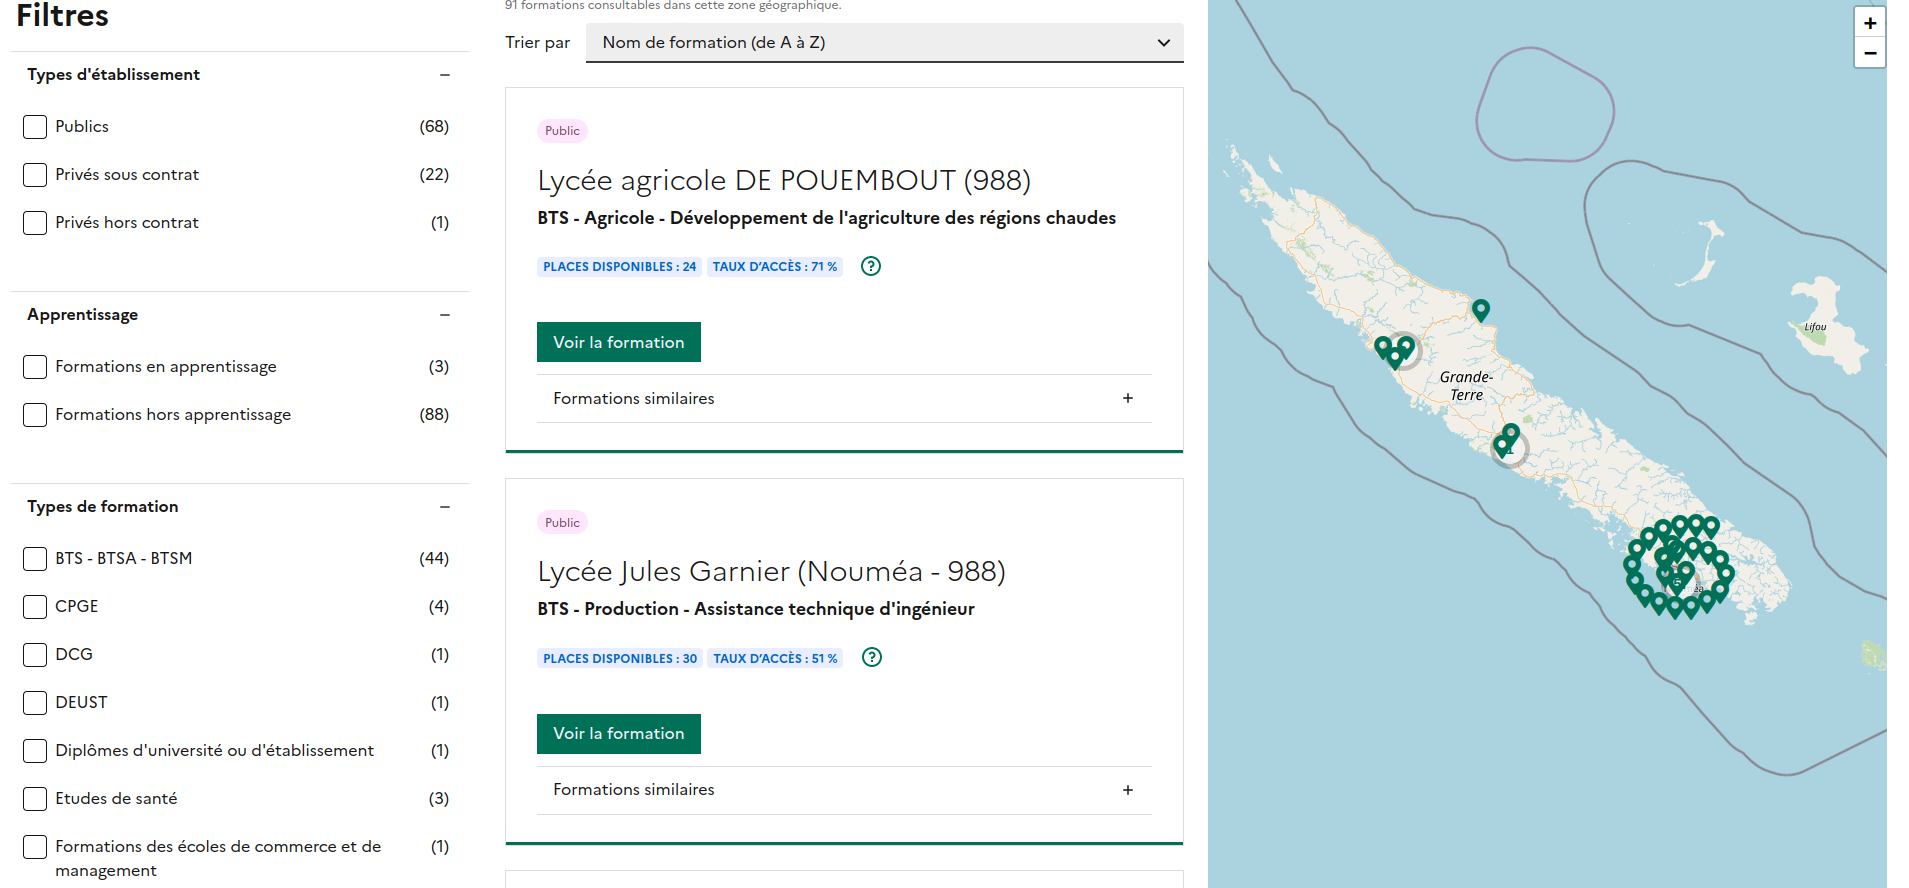
Task: Zoom out on the map
Action: click(1869, 53)
